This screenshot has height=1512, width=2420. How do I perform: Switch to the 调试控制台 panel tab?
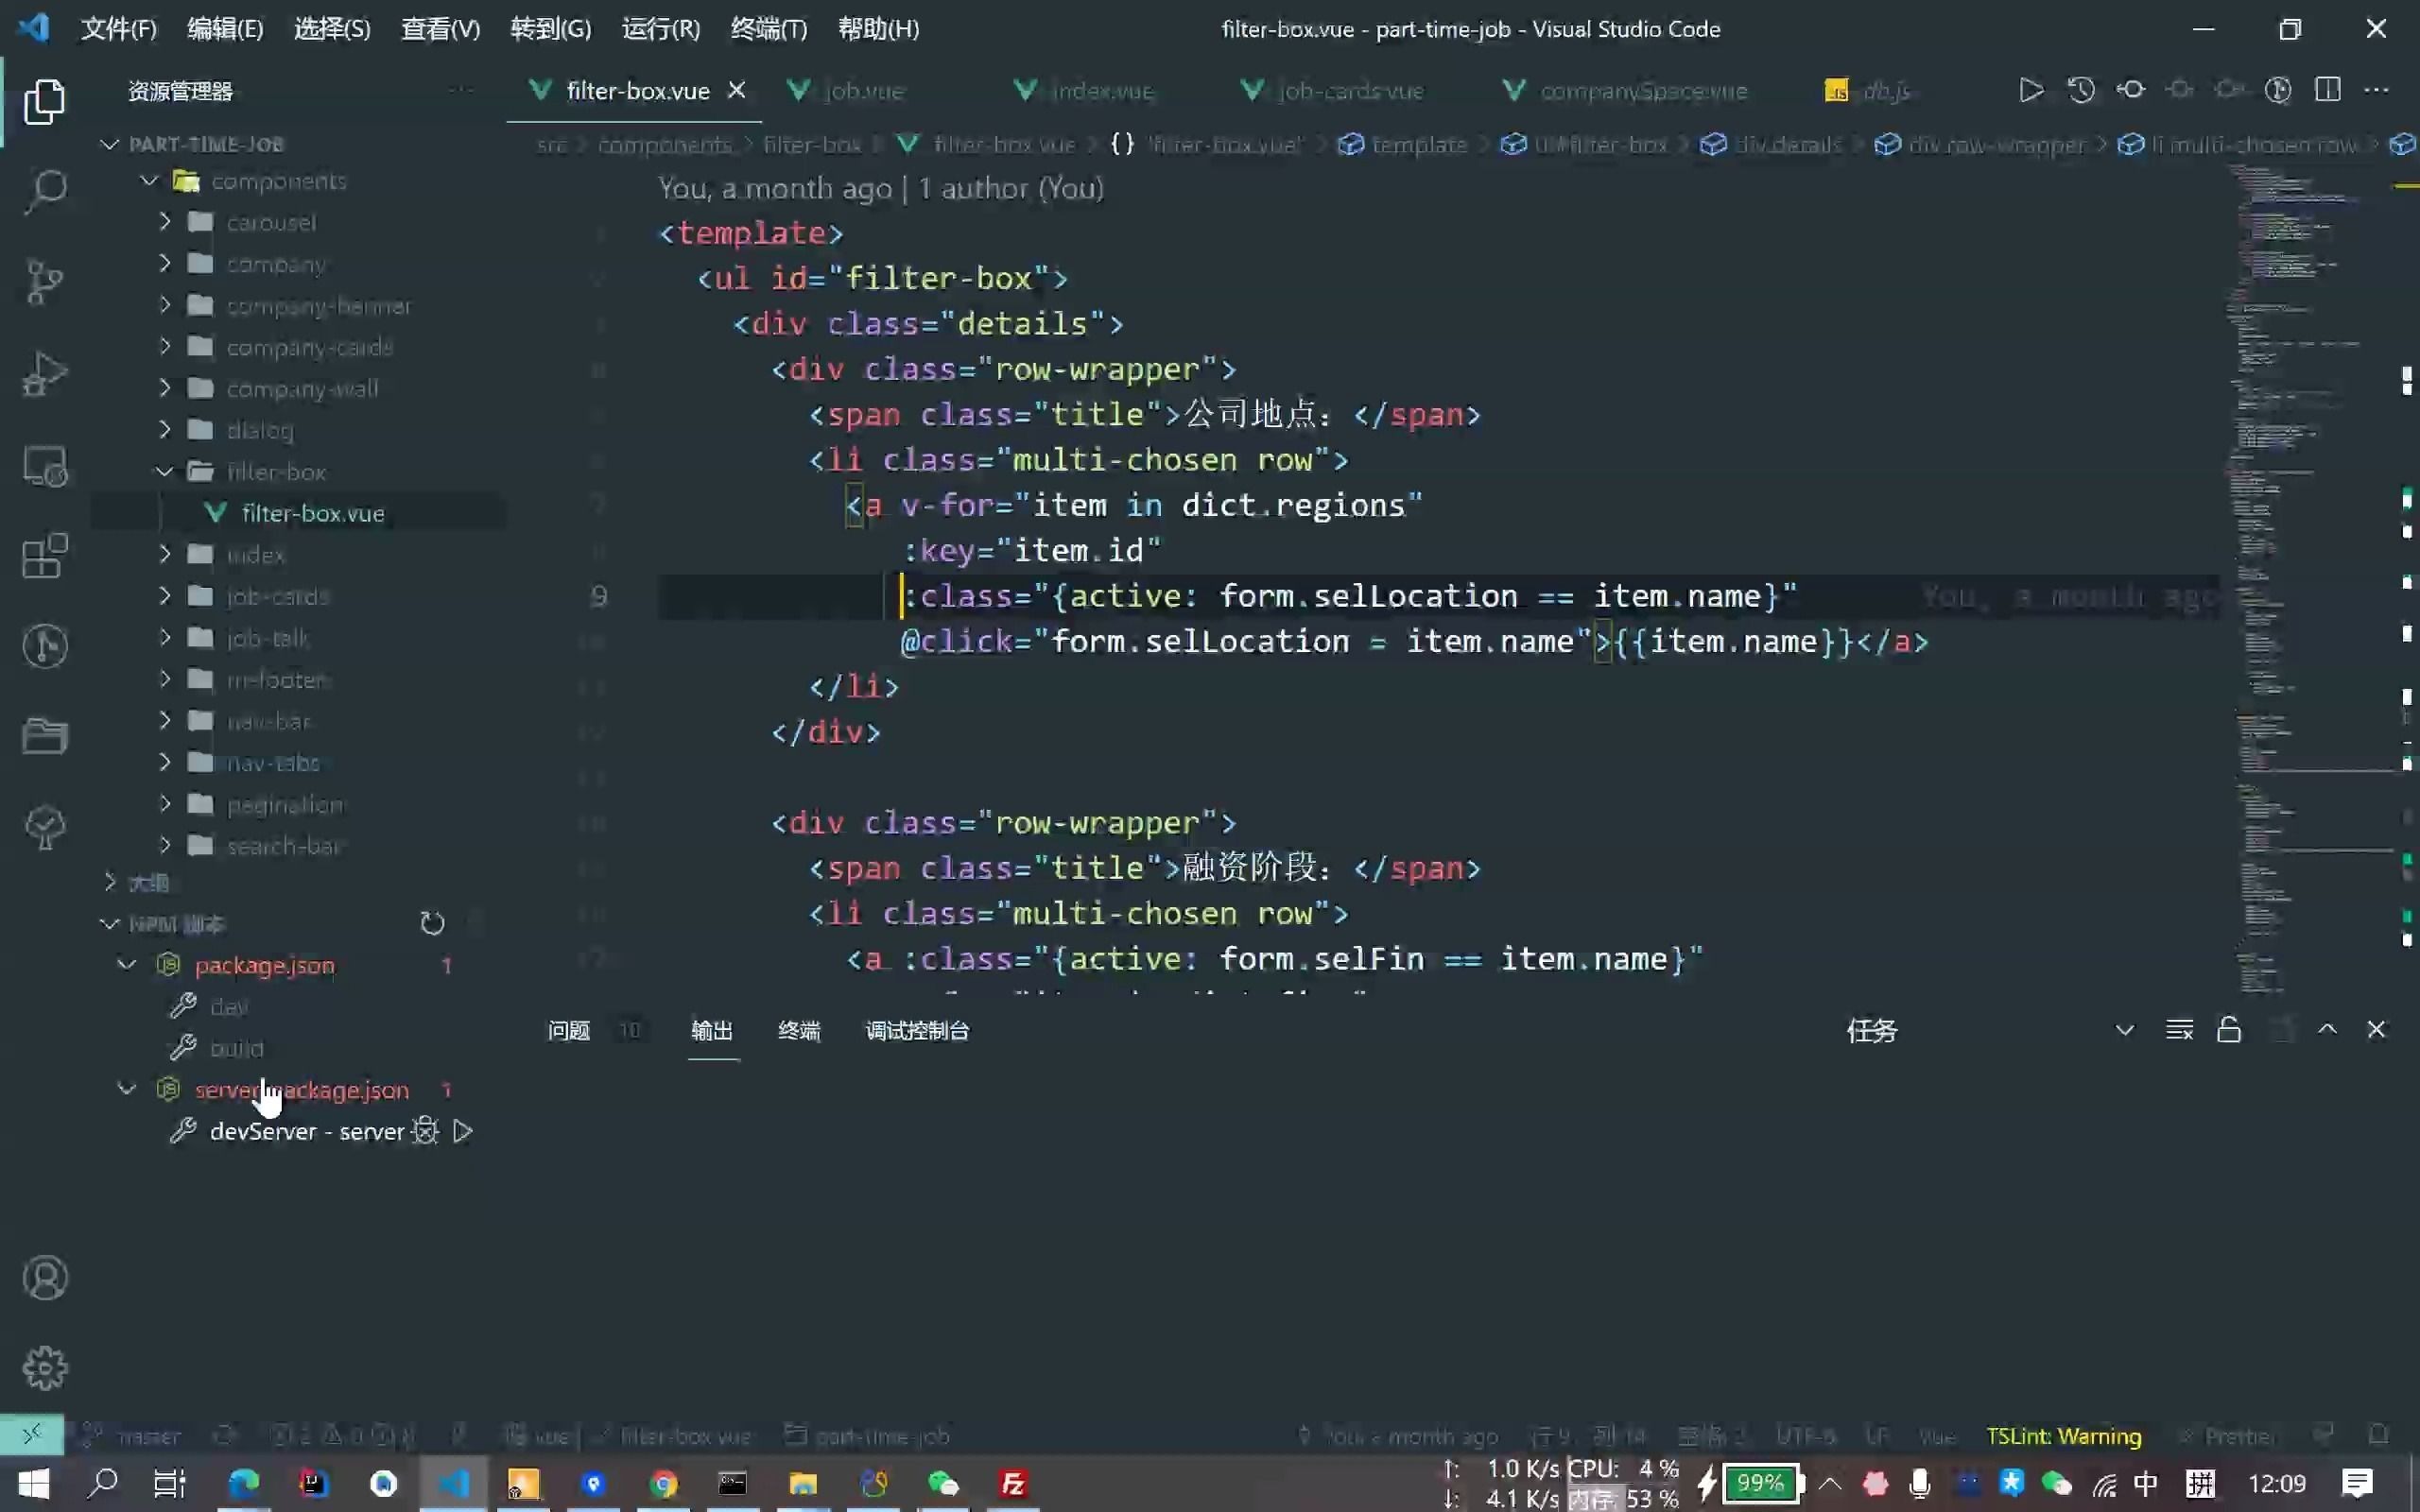point(917,1030)
